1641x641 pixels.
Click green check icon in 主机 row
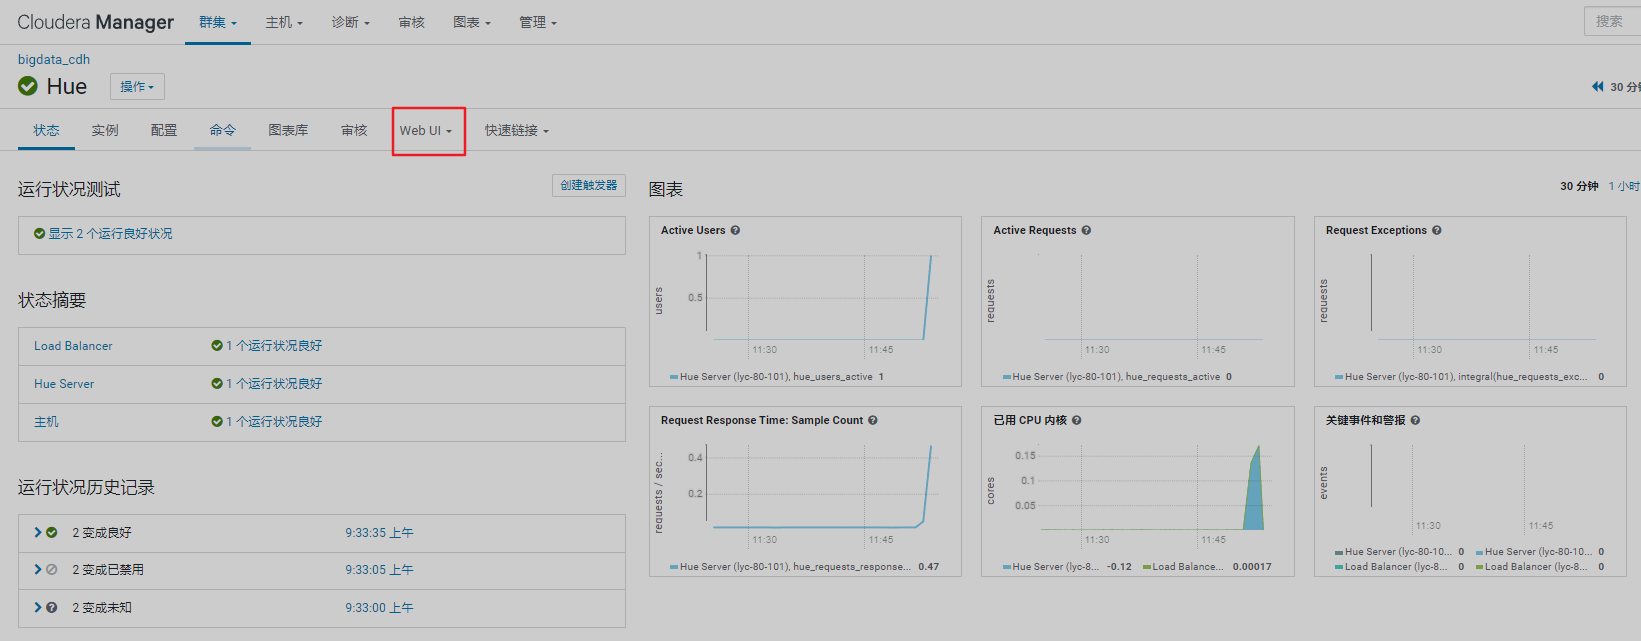[217, 422]
